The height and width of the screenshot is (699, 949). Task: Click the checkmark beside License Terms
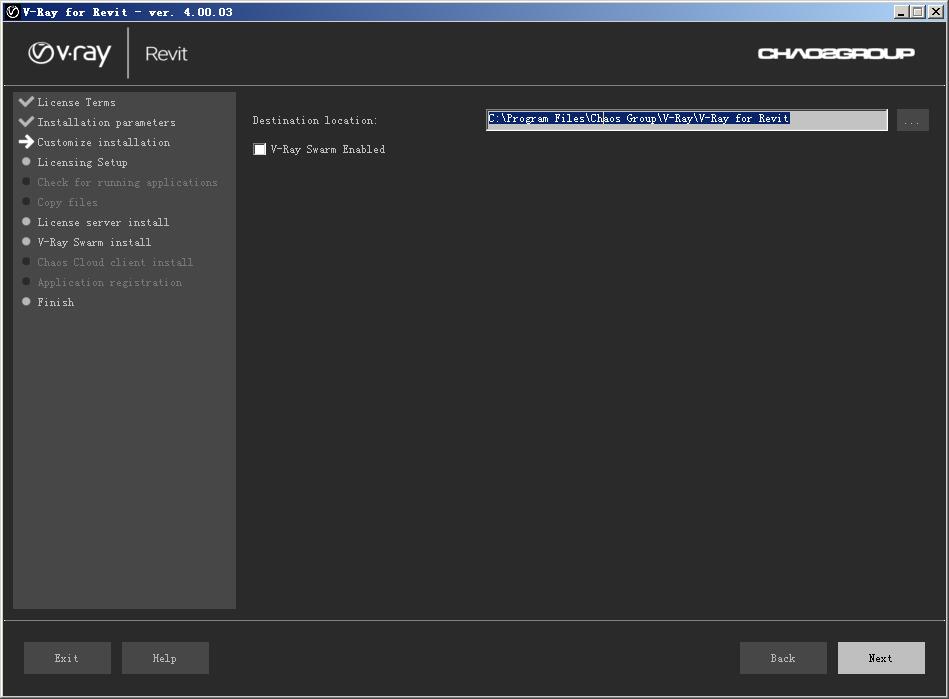[26, 101]
